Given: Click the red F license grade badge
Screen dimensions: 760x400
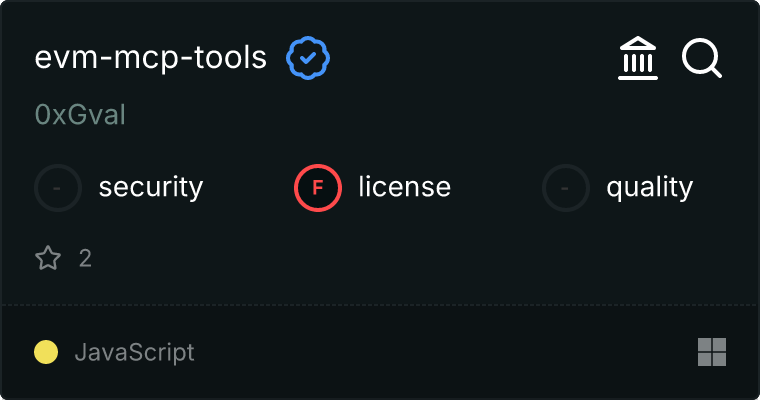Looking at the screenshot, I should pyautogui.click(x=318, y=187).
